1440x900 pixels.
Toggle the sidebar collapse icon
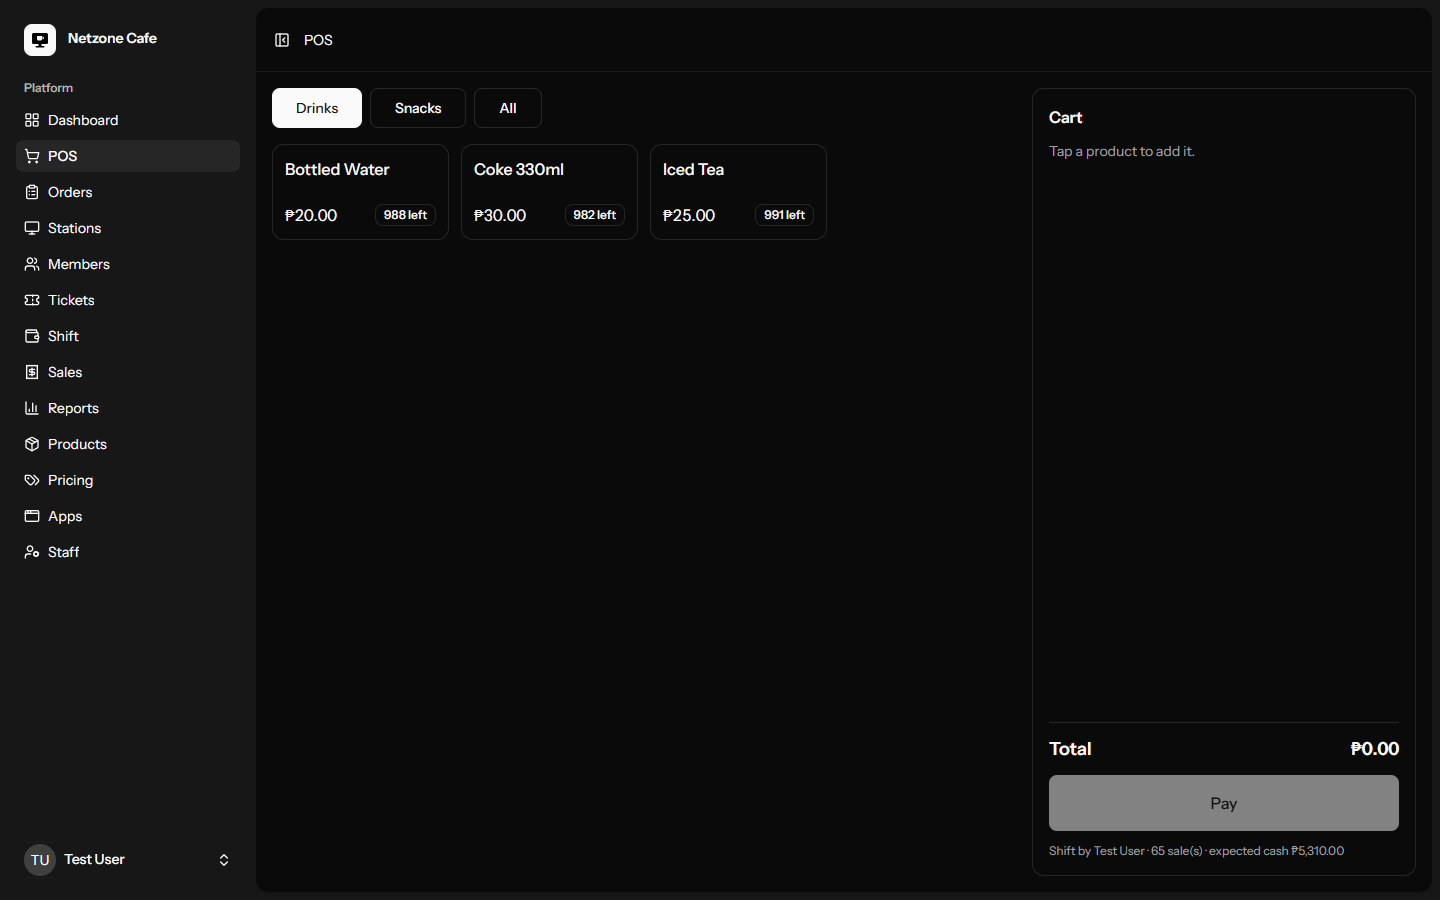click(x=282, y=40)
